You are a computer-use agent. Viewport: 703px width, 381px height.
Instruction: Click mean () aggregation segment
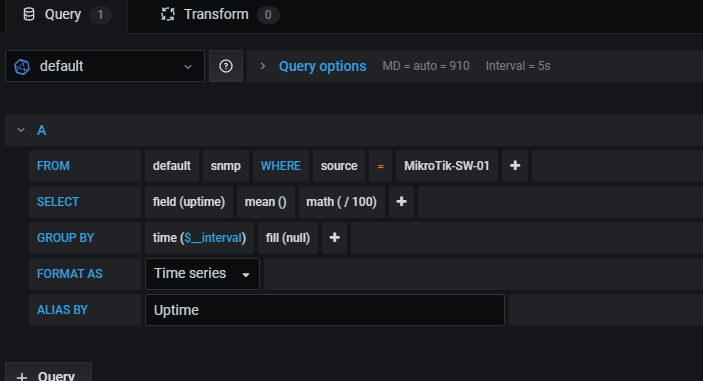pos(265,202)
